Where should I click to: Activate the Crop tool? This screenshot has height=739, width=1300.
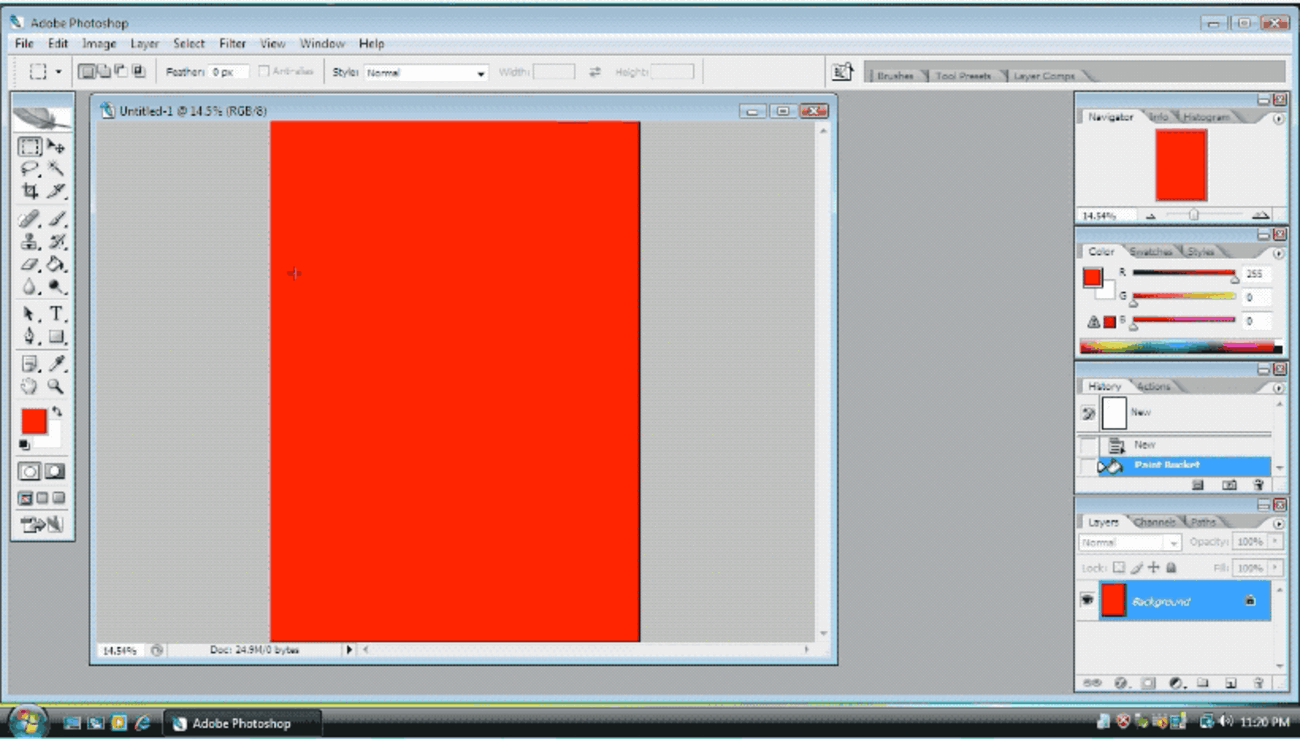point(31,191)
